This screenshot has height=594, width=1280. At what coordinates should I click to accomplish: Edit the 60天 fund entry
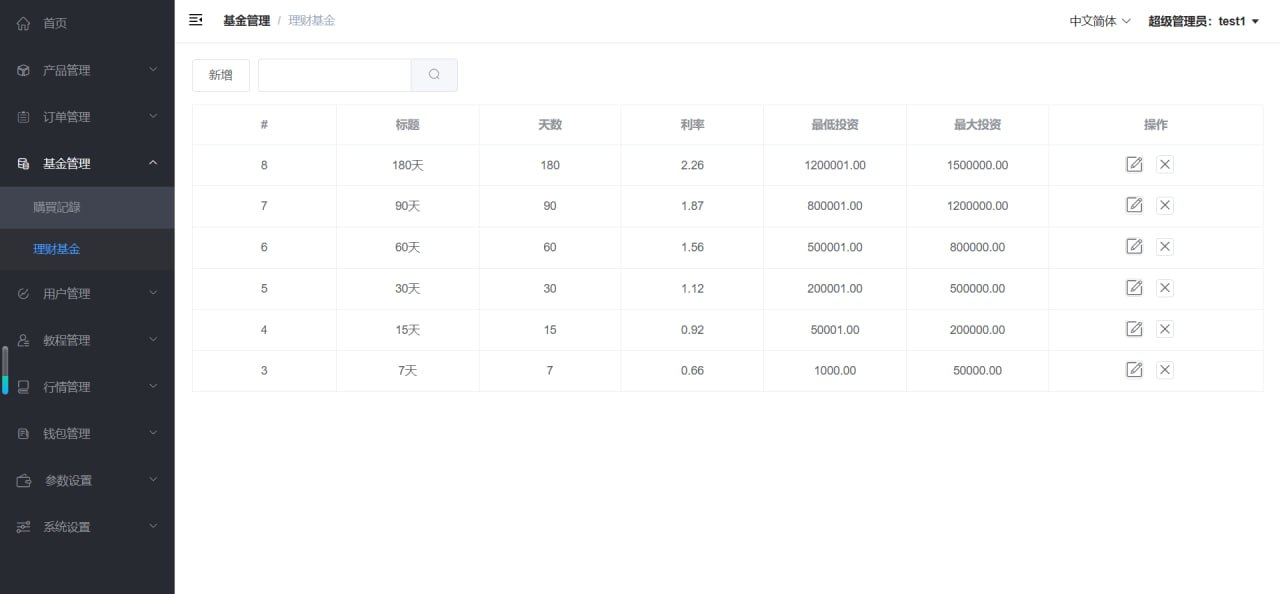coord(1134,247)
